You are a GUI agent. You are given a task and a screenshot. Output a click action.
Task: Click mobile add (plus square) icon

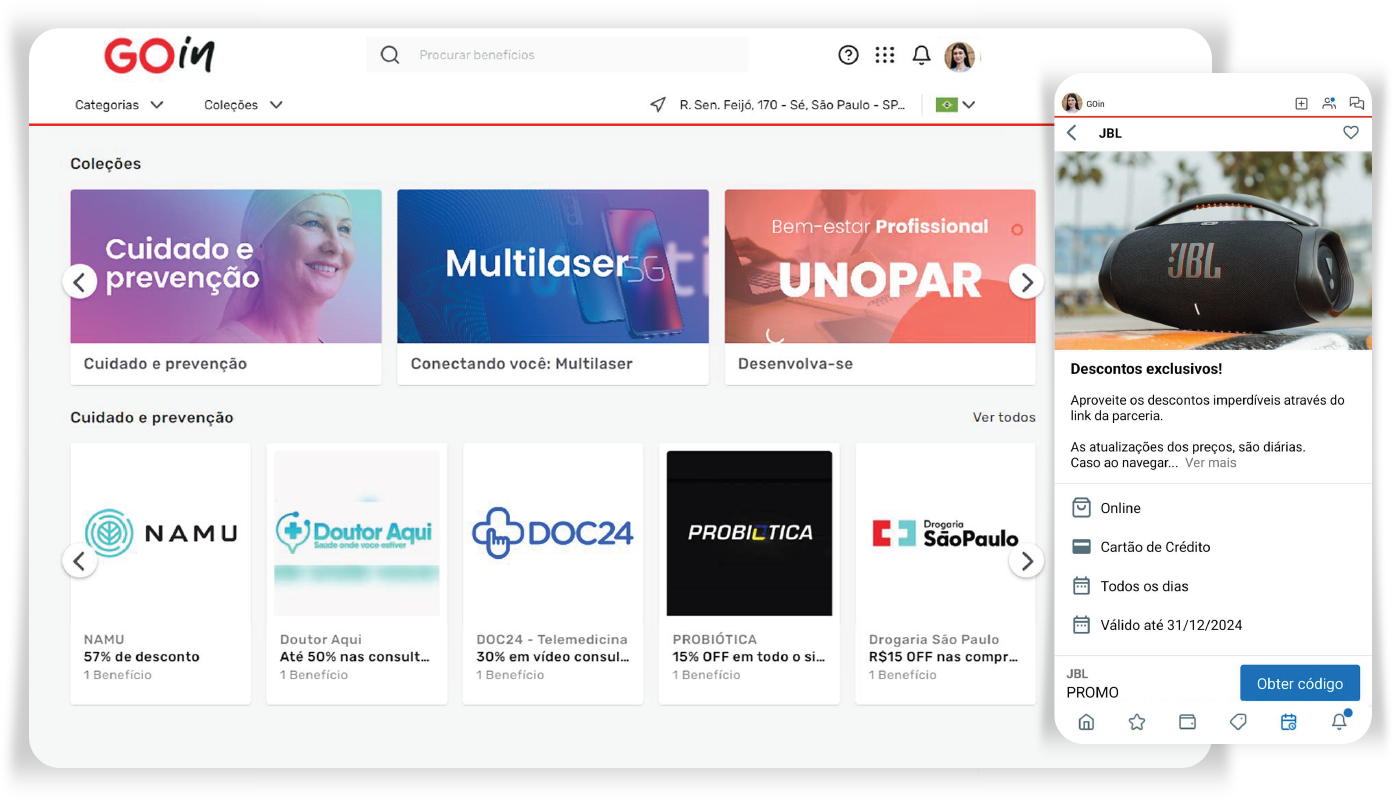tap(1301, 103)
